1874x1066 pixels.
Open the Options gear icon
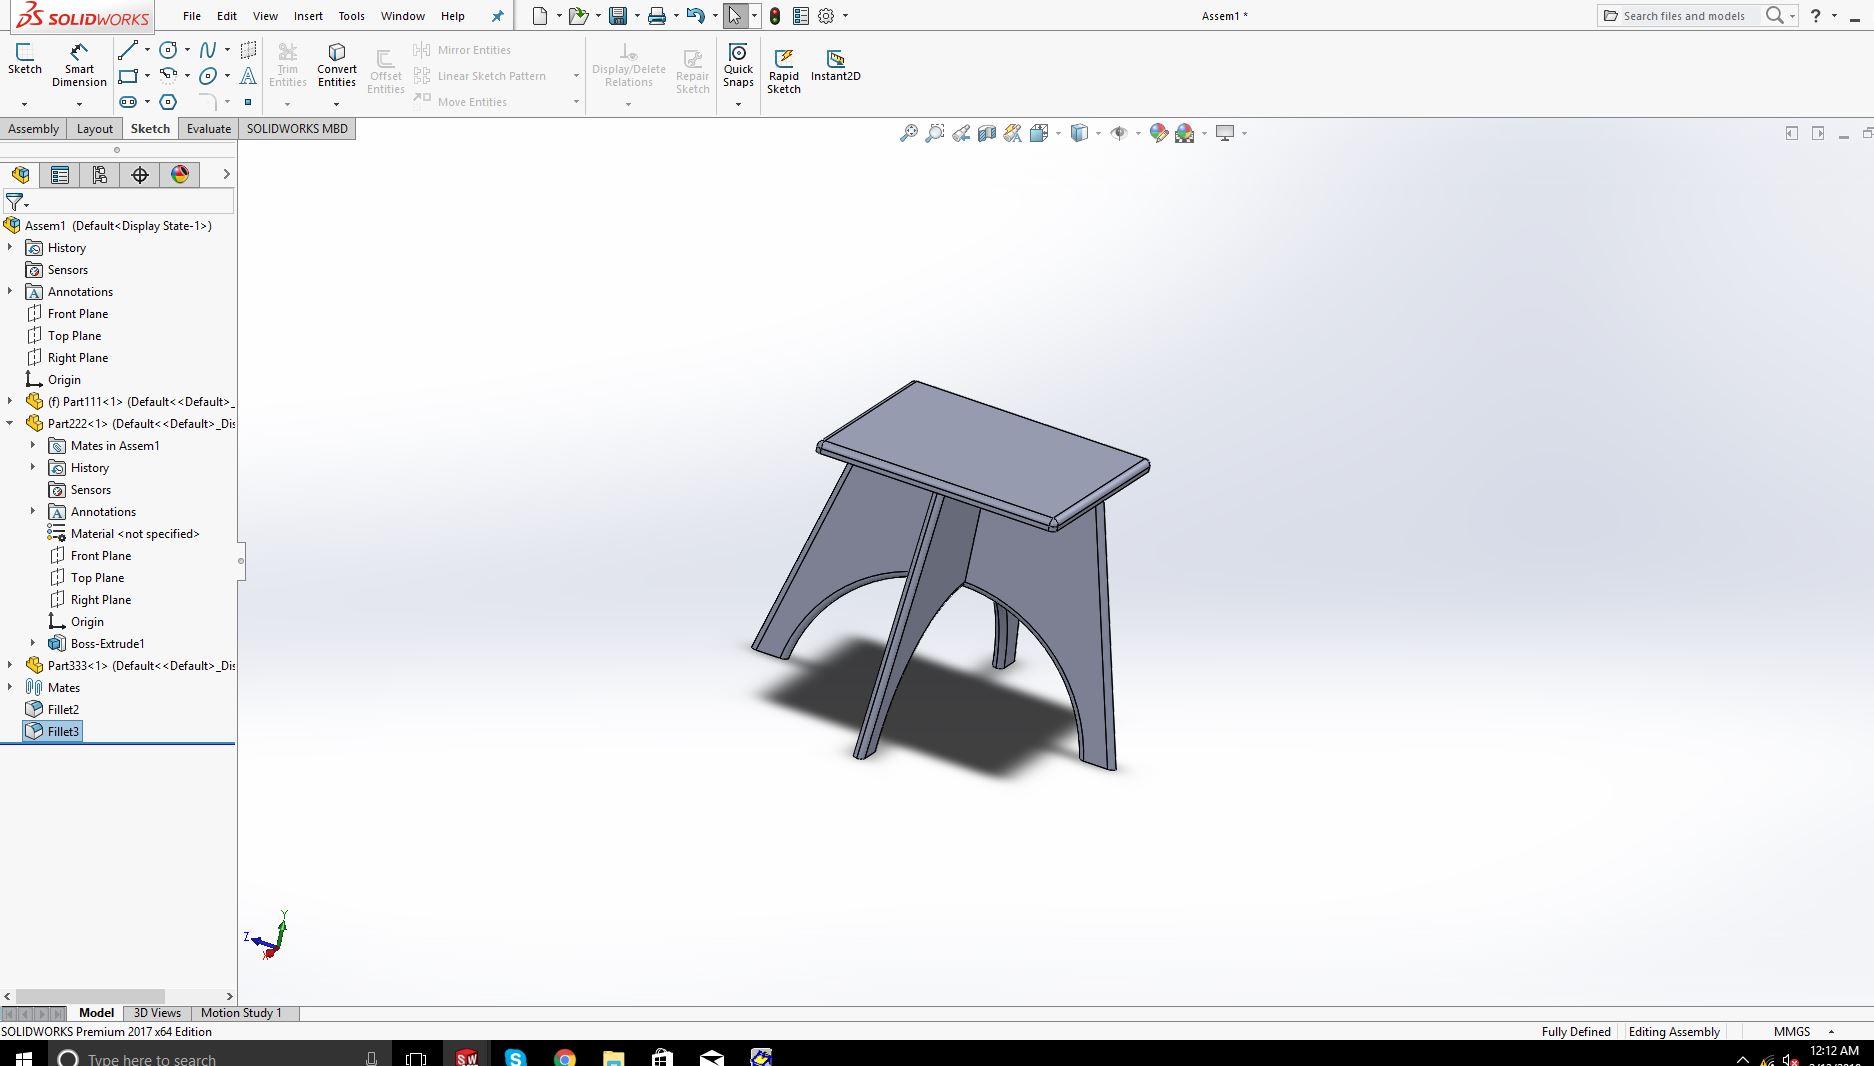click(x=826, y=16)
